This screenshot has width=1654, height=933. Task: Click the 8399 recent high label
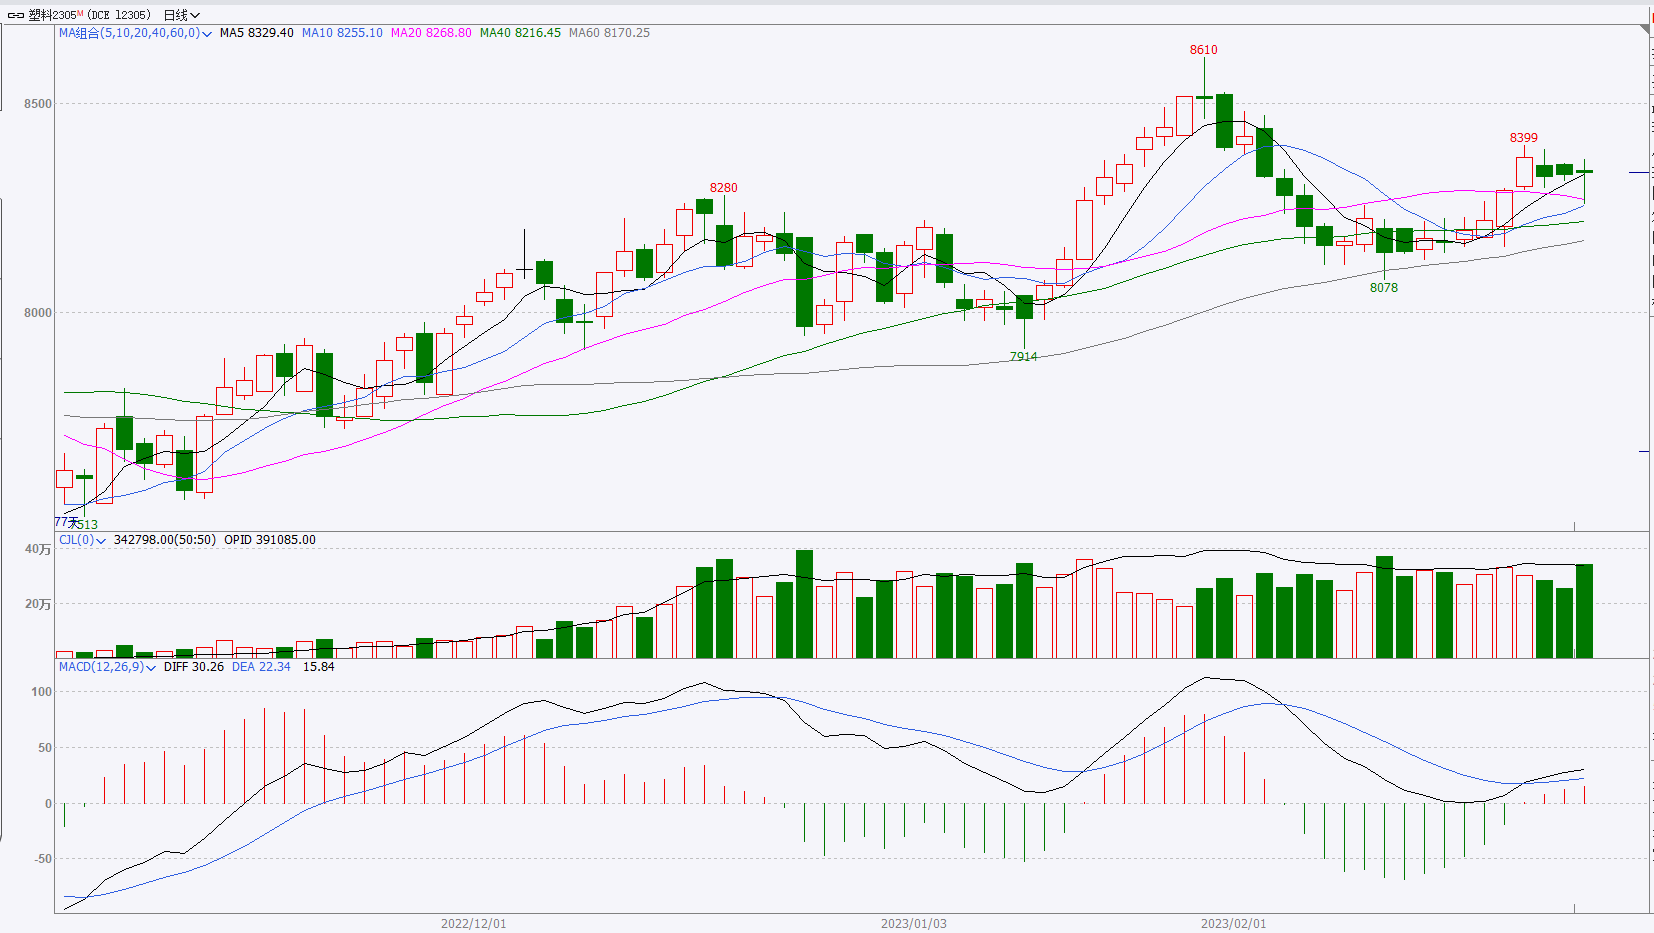(x=1523, y=138)
